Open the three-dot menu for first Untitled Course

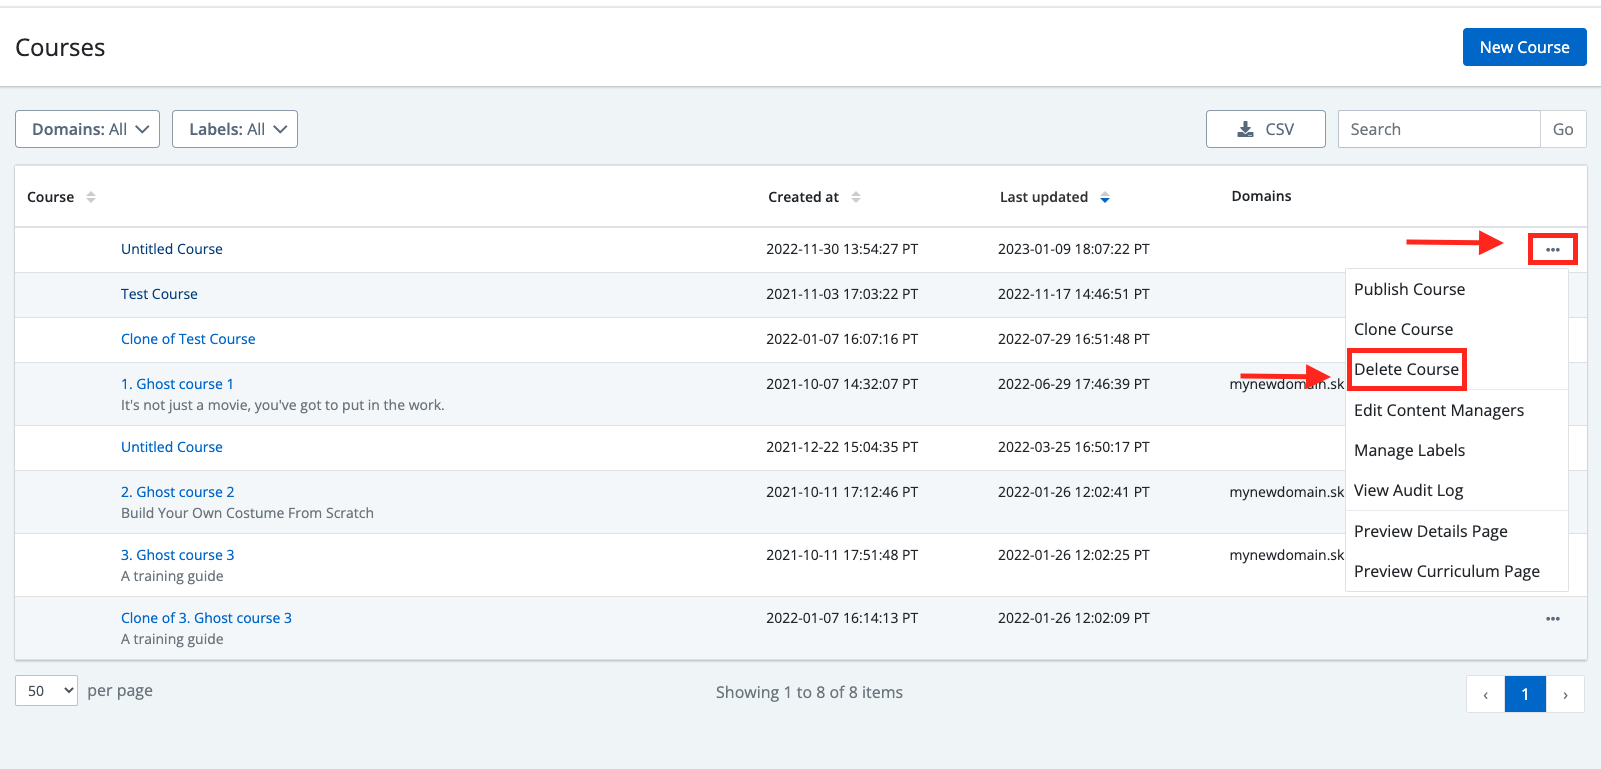1552,249
